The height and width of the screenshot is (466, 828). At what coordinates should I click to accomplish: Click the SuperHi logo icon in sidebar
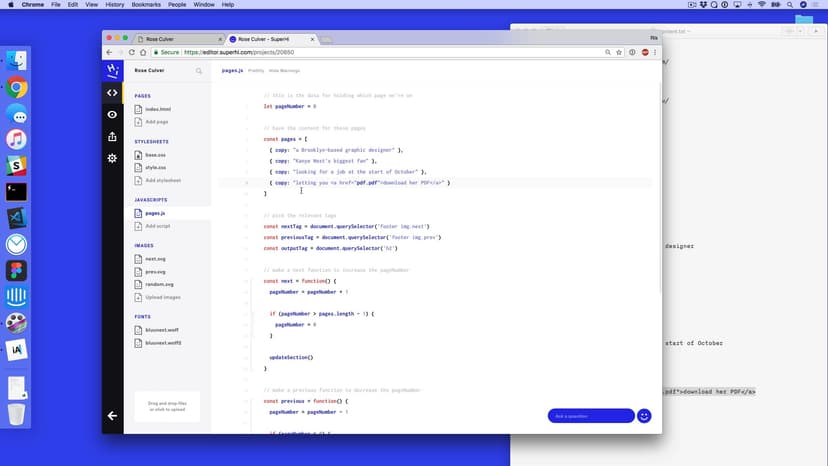[x=112, y=70]
